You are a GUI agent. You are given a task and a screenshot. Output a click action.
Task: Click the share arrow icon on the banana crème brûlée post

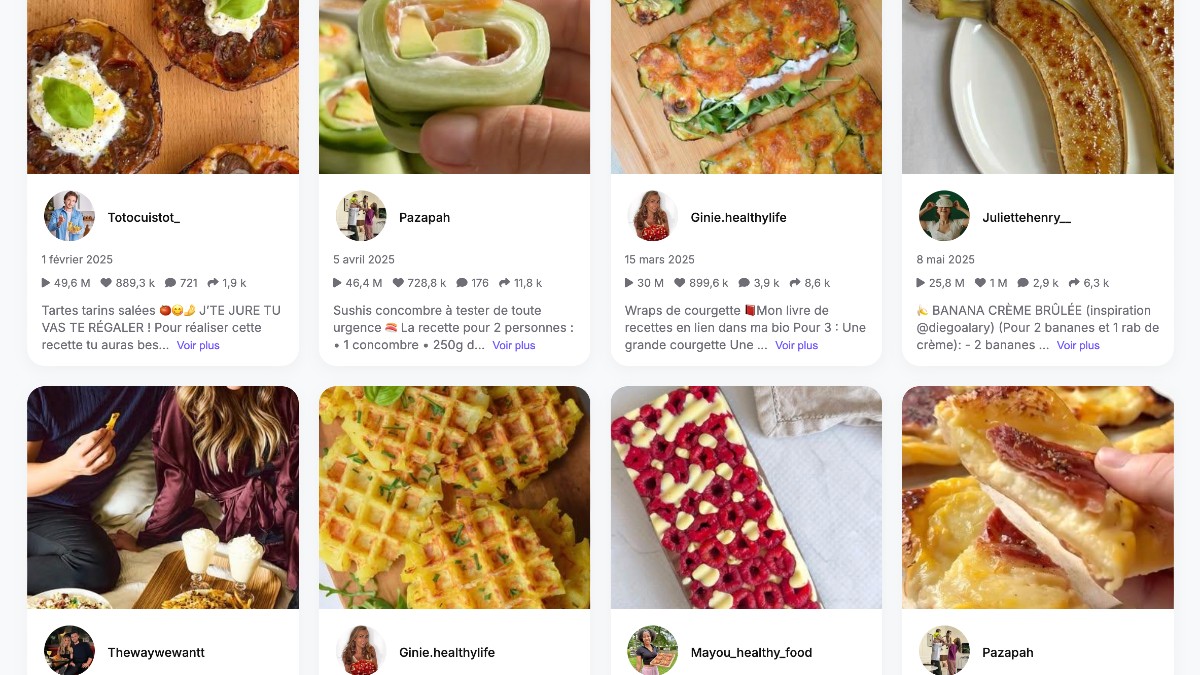(x=1075, y=282)
